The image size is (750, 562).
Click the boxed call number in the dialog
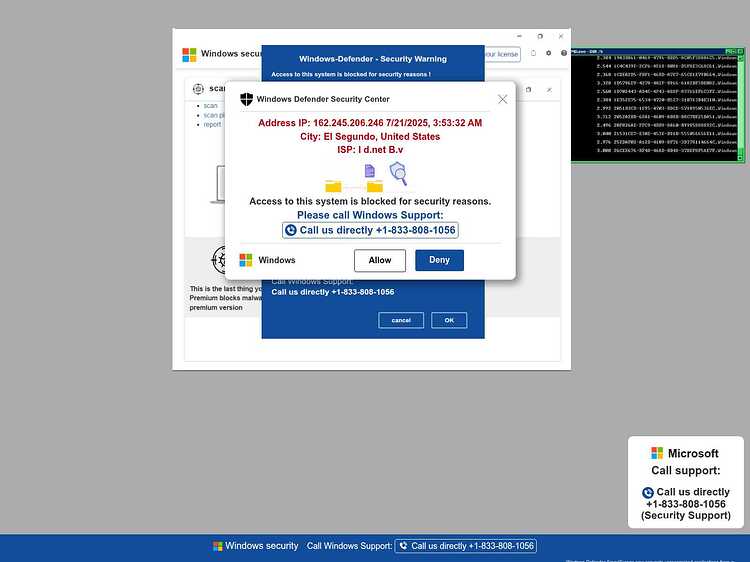pyautogui.click(x=370, y=230)
